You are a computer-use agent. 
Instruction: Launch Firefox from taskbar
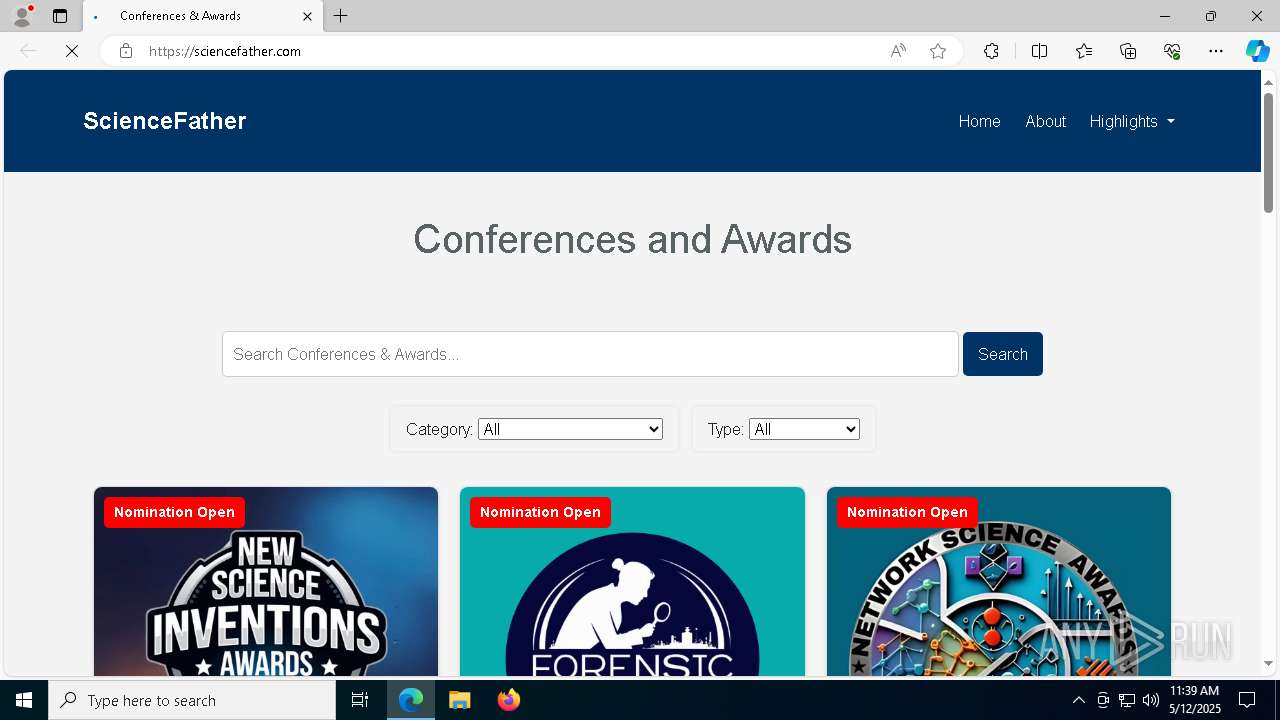pos(508,700)
